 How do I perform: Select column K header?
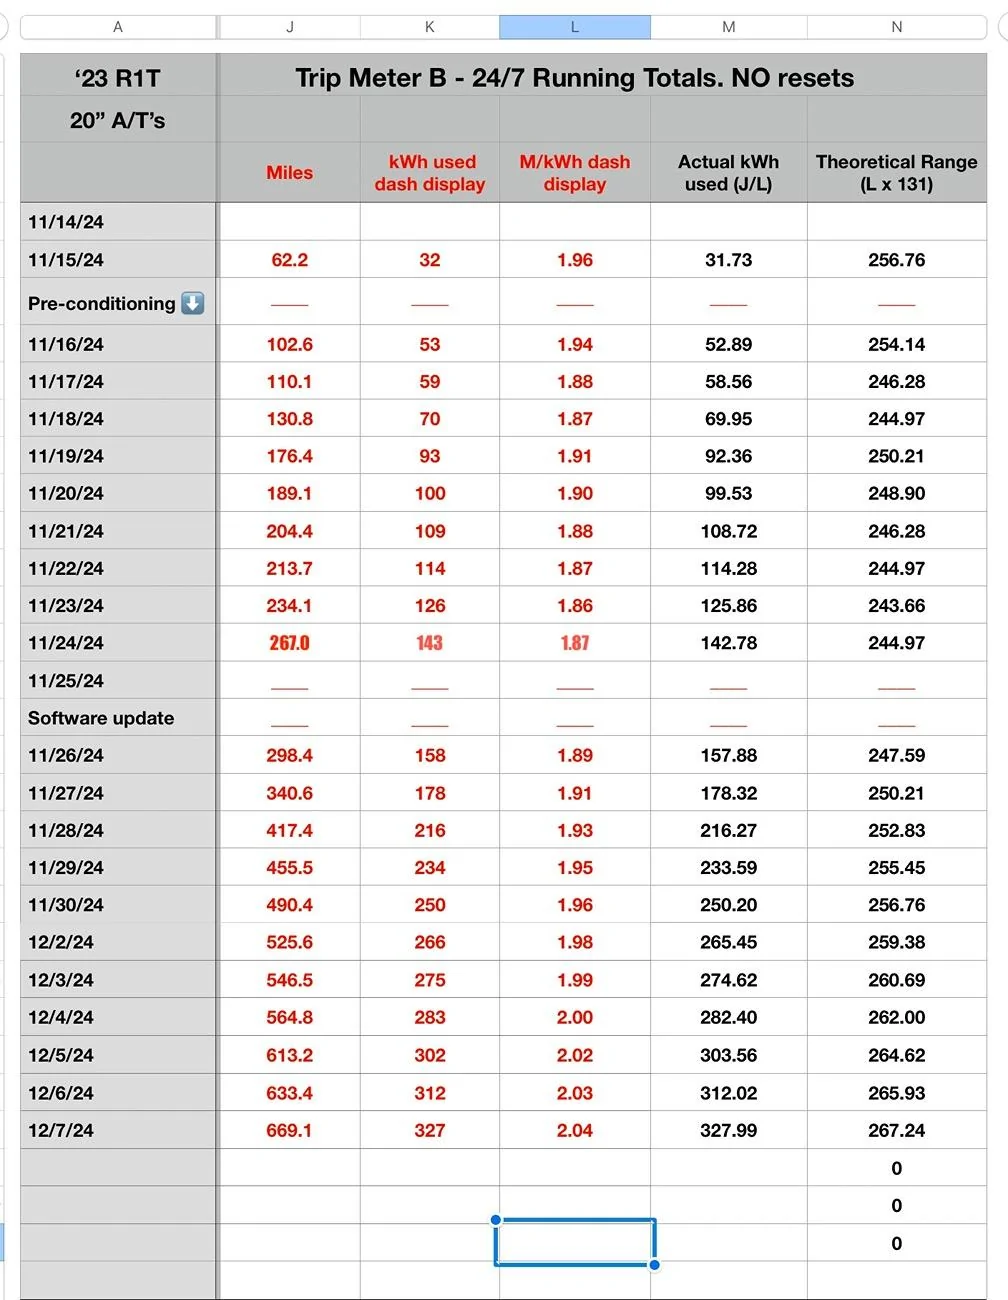coord(430,27)
